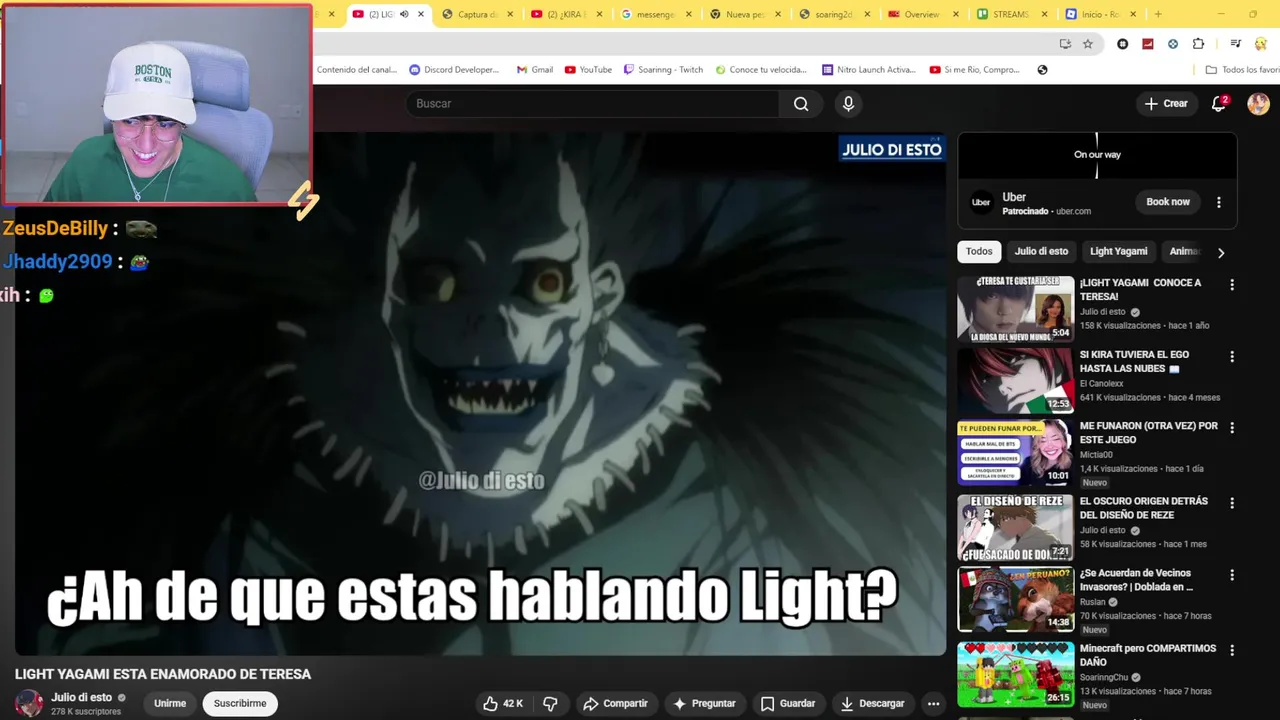Click the Guardar button
This screenshot has width=1280, height=720.
pyautogui.click(x=788, y=704)
